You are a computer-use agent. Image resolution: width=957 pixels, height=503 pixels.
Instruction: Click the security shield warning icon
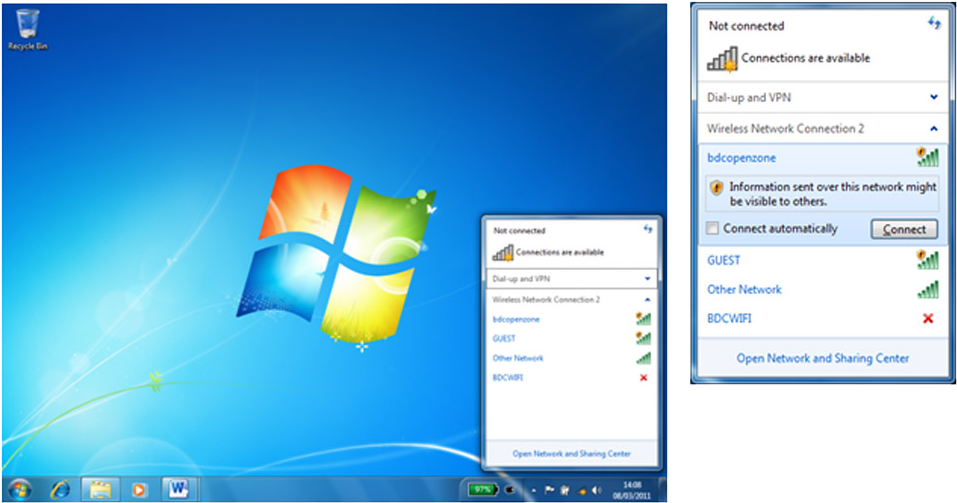click(x=717, y=187)
